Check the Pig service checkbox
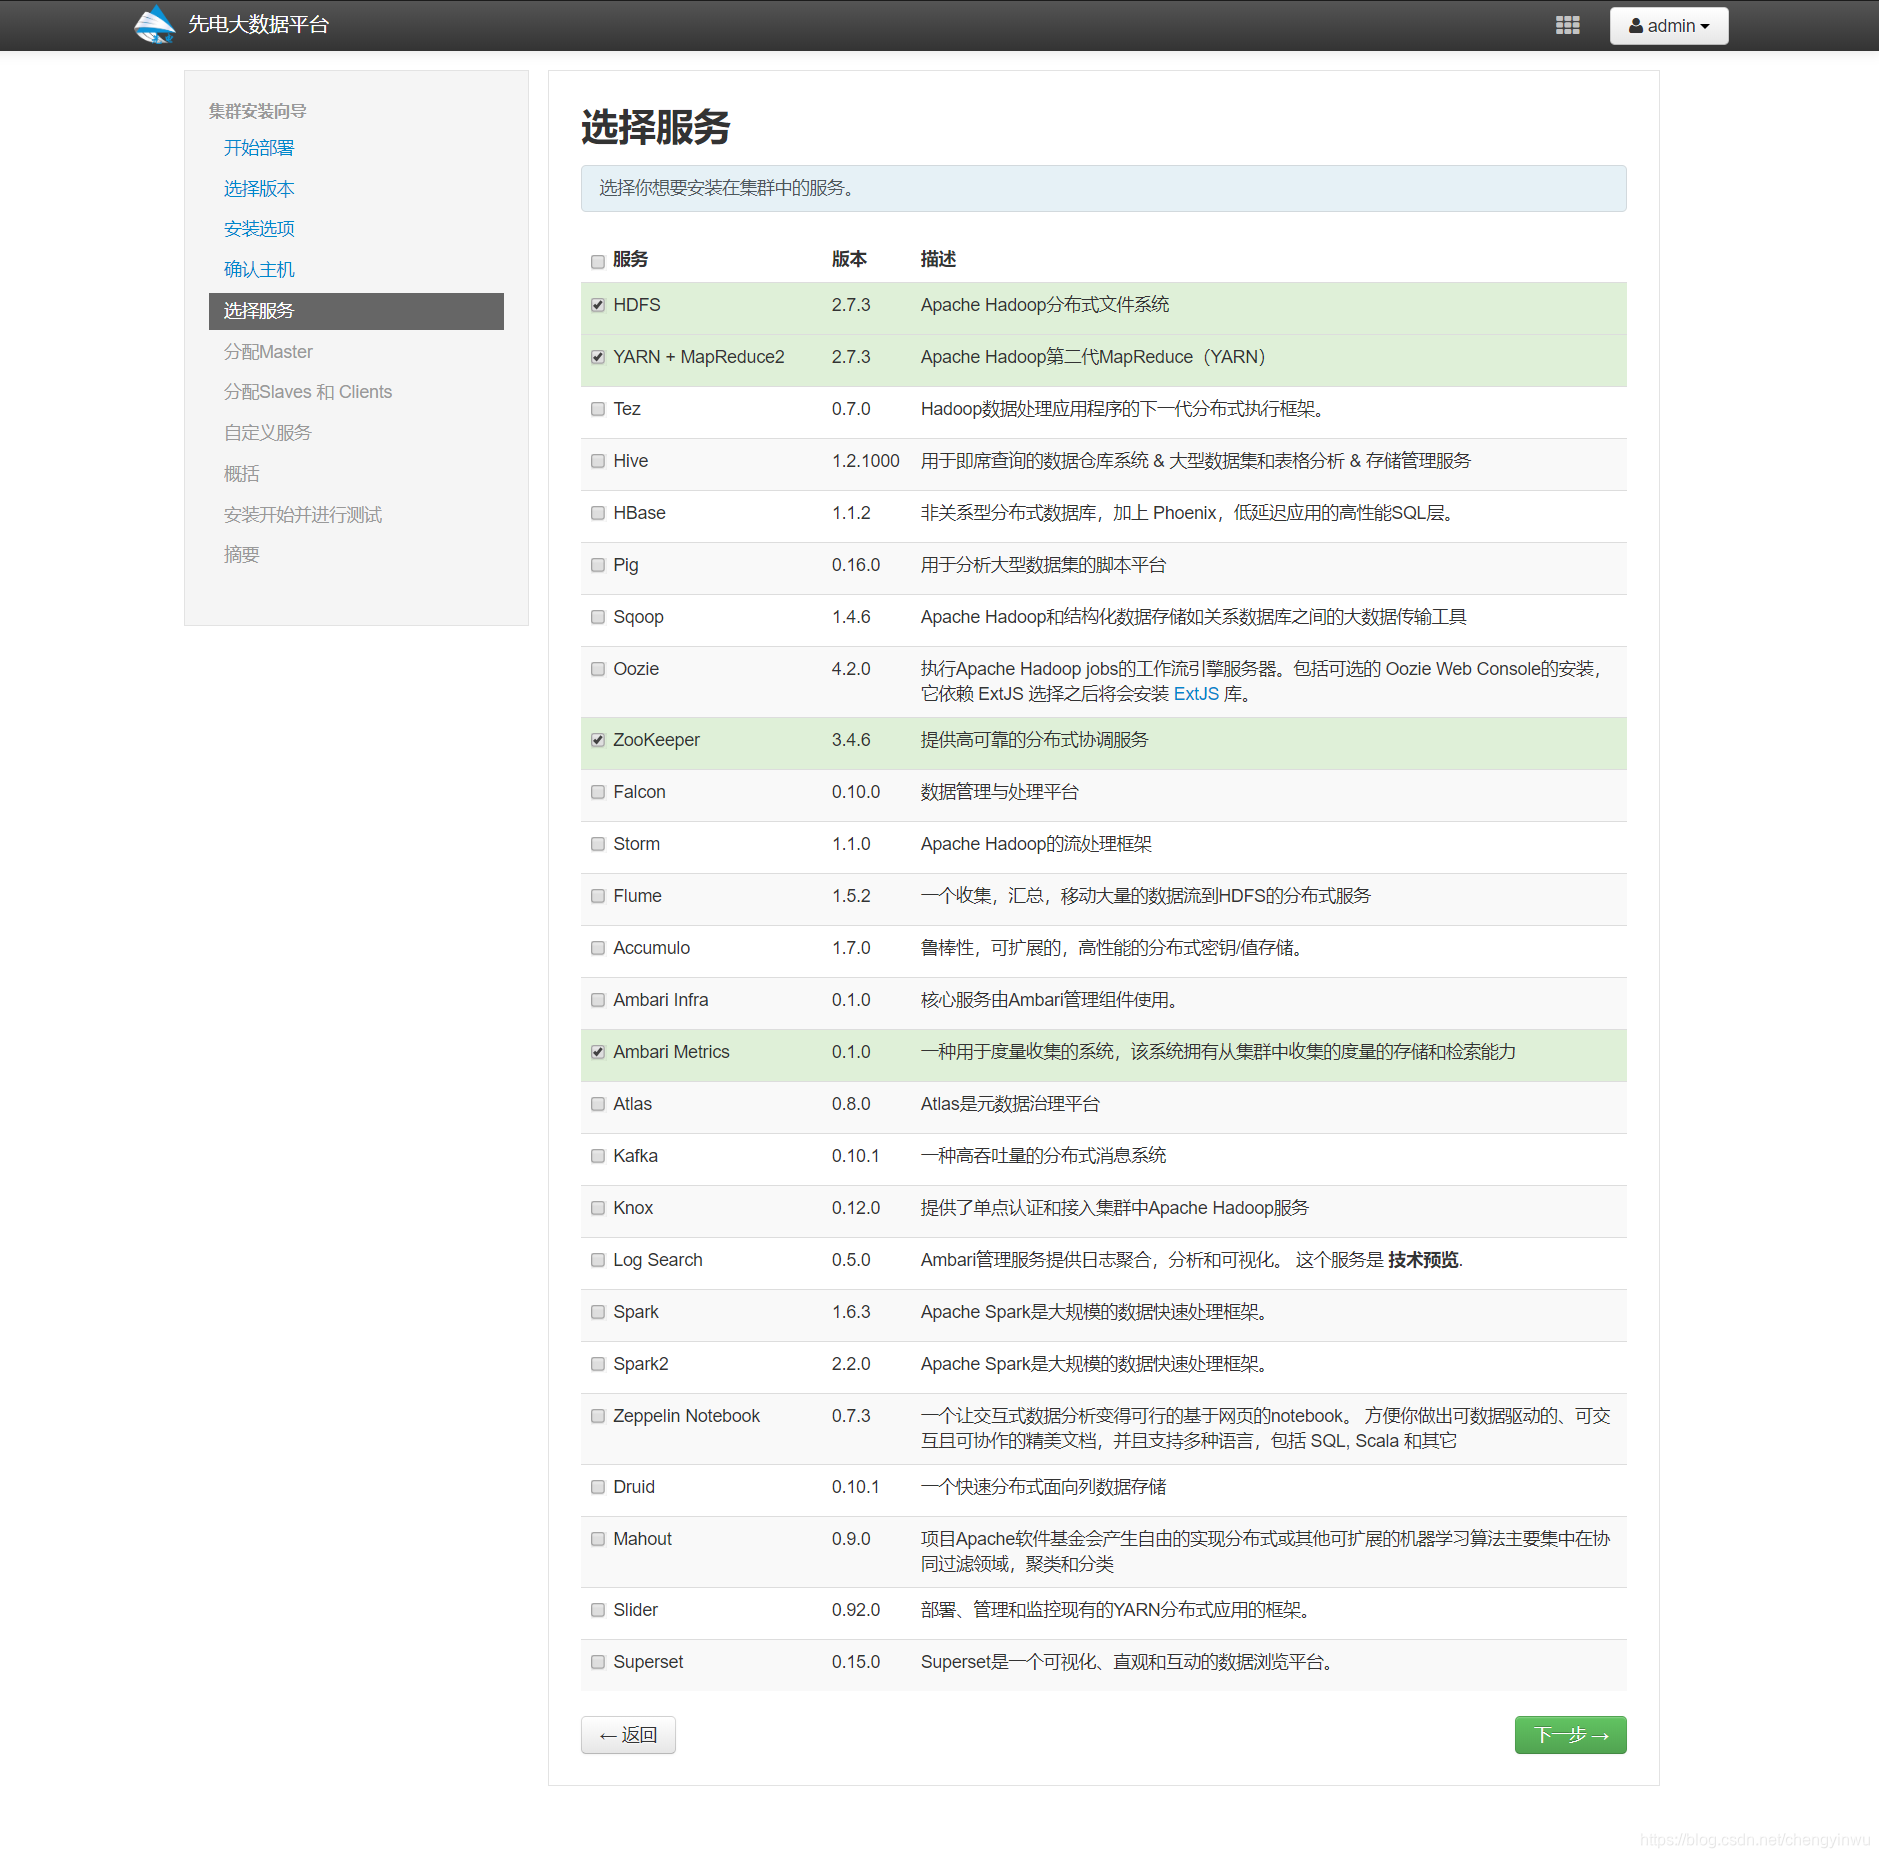This screenshot has height=1858, width=1879. [x=598, y=565]
